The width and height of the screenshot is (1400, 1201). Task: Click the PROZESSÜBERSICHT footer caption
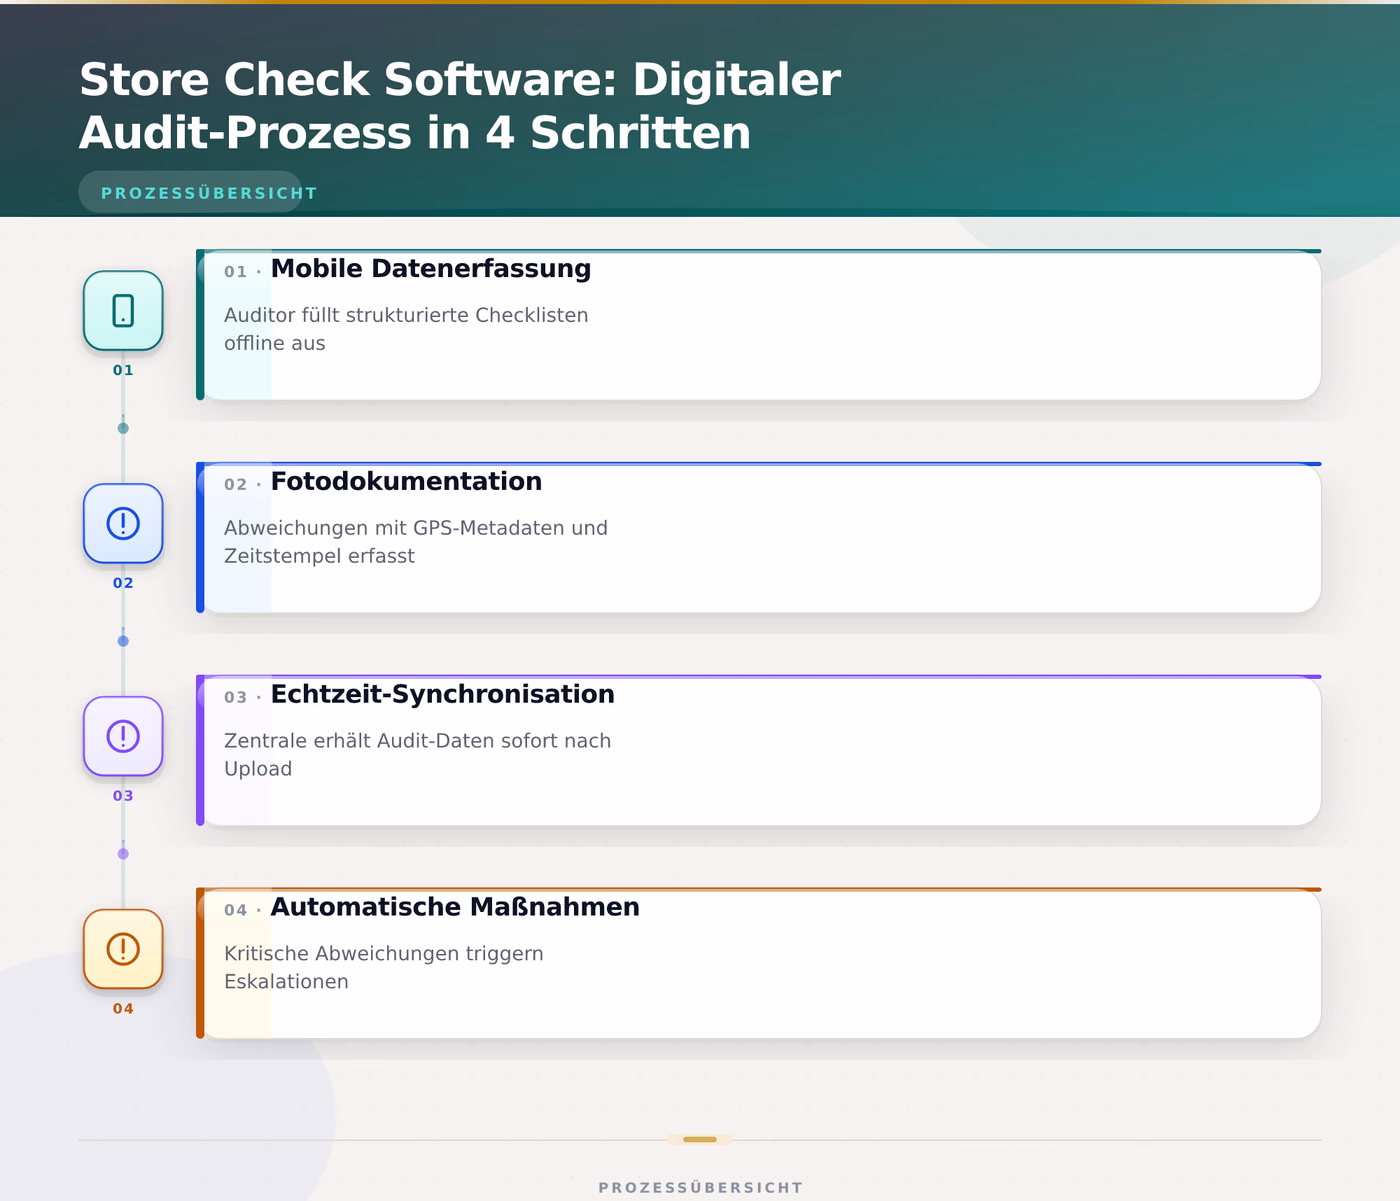click(x=700, y=1188)
